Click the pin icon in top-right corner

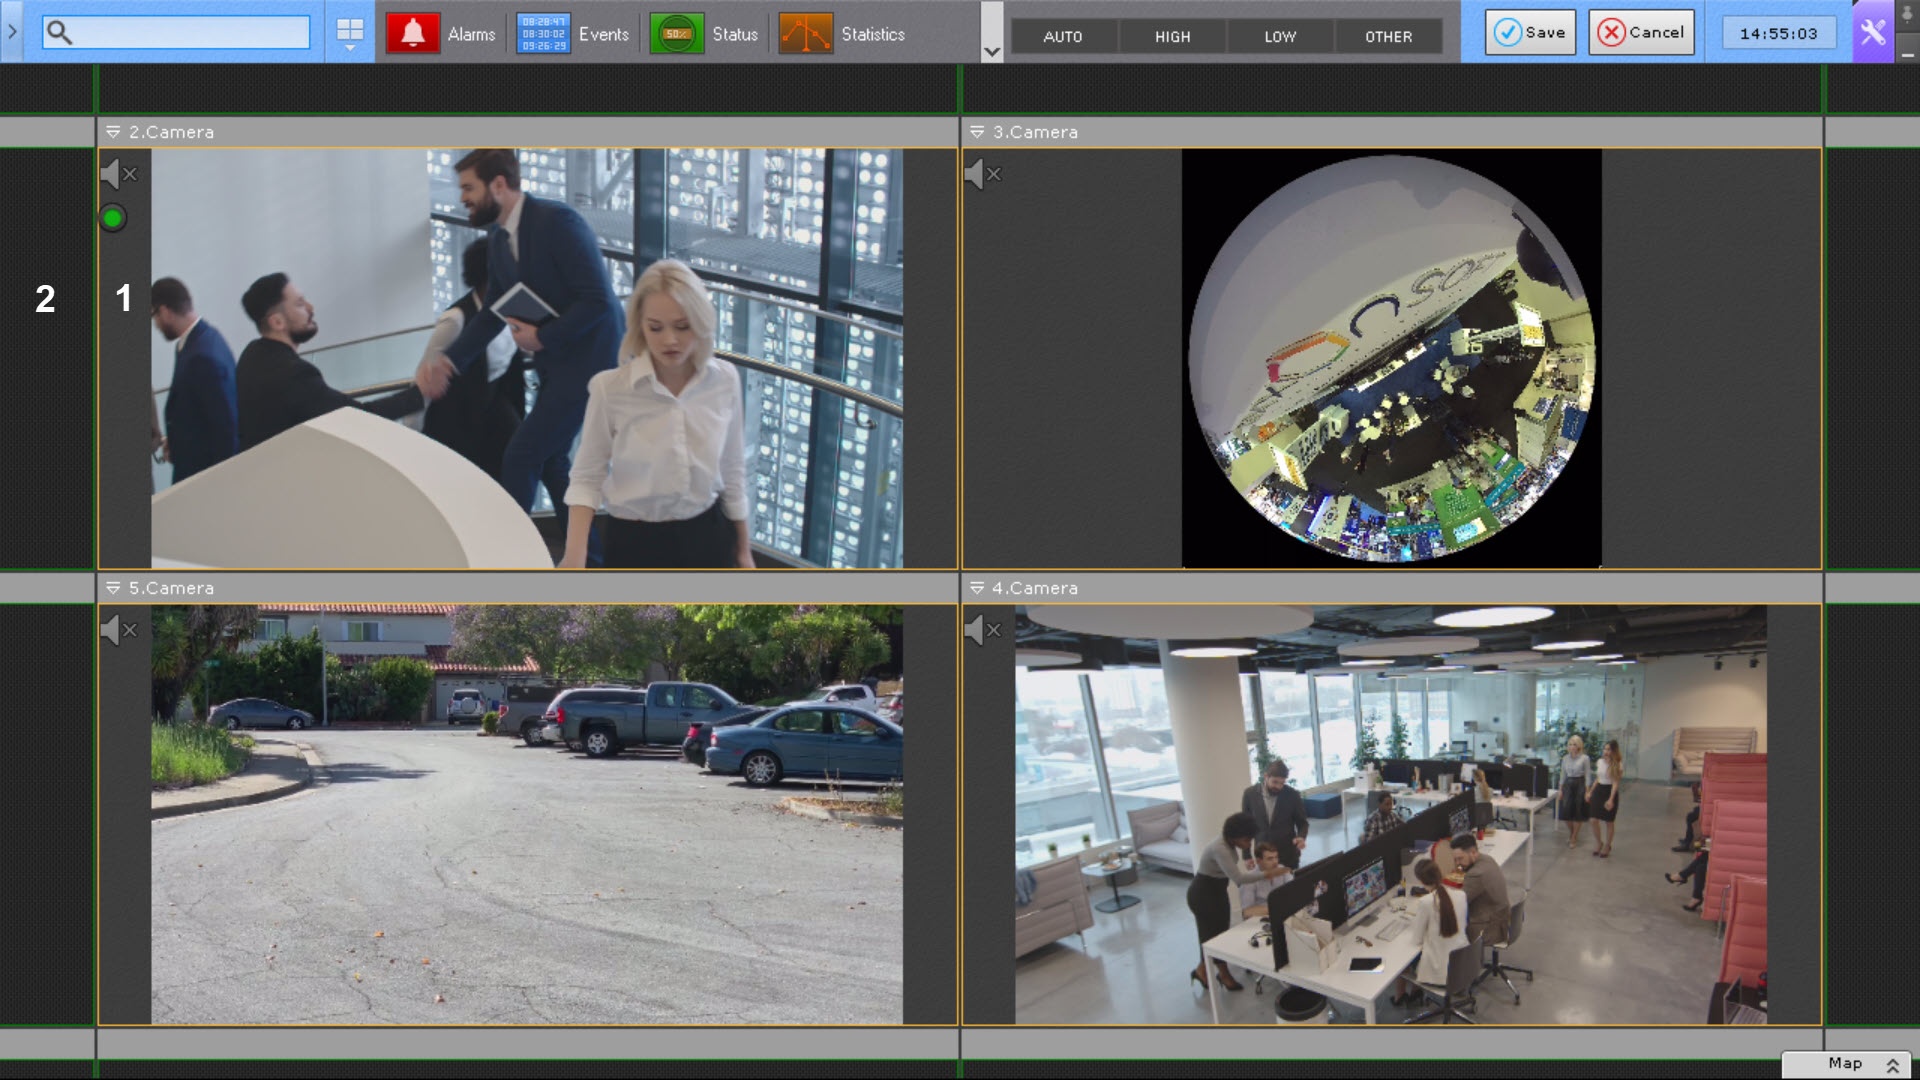point(1907,15)
